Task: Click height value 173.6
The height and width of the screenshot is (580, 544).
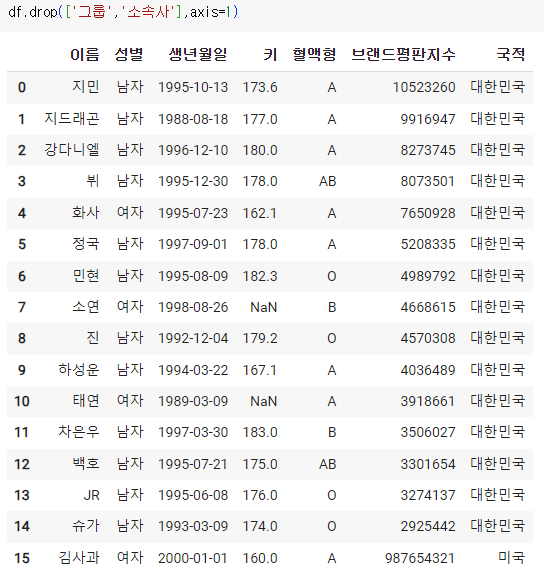Action: click(x=260, y=87)
